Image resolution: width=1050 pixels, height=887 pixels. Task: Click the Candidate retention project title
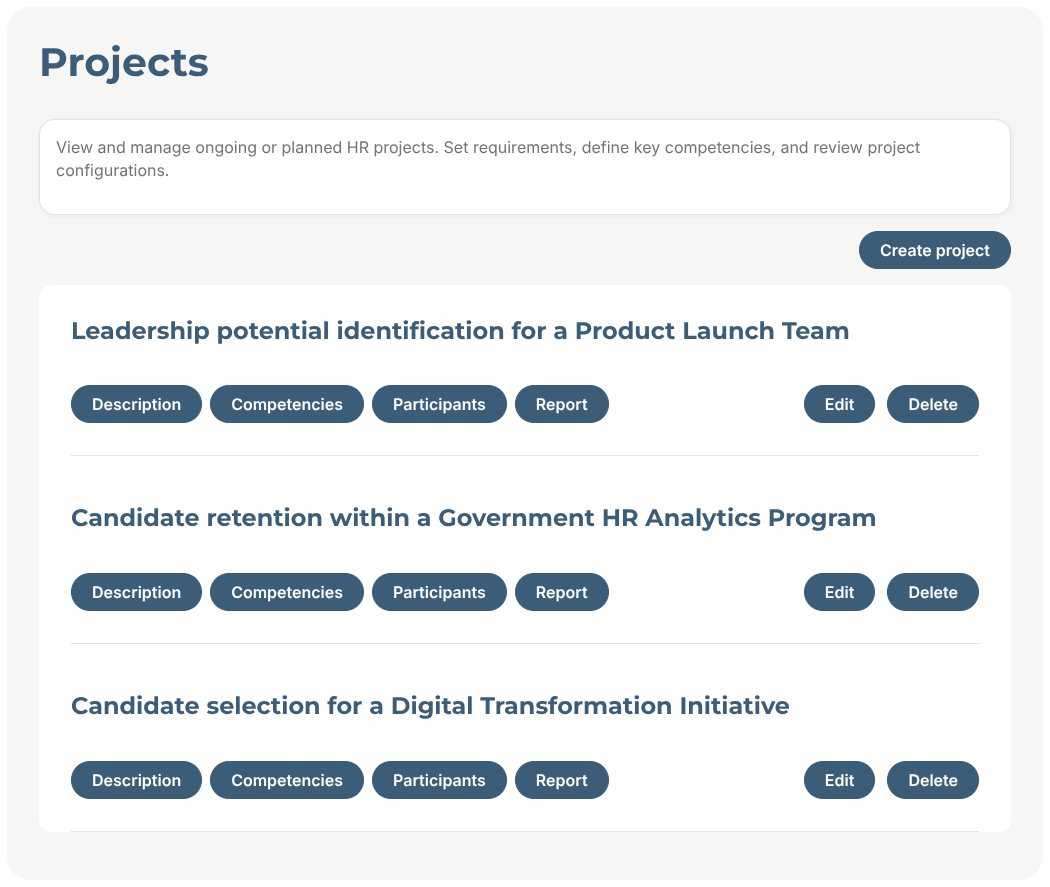click(473, 518)
